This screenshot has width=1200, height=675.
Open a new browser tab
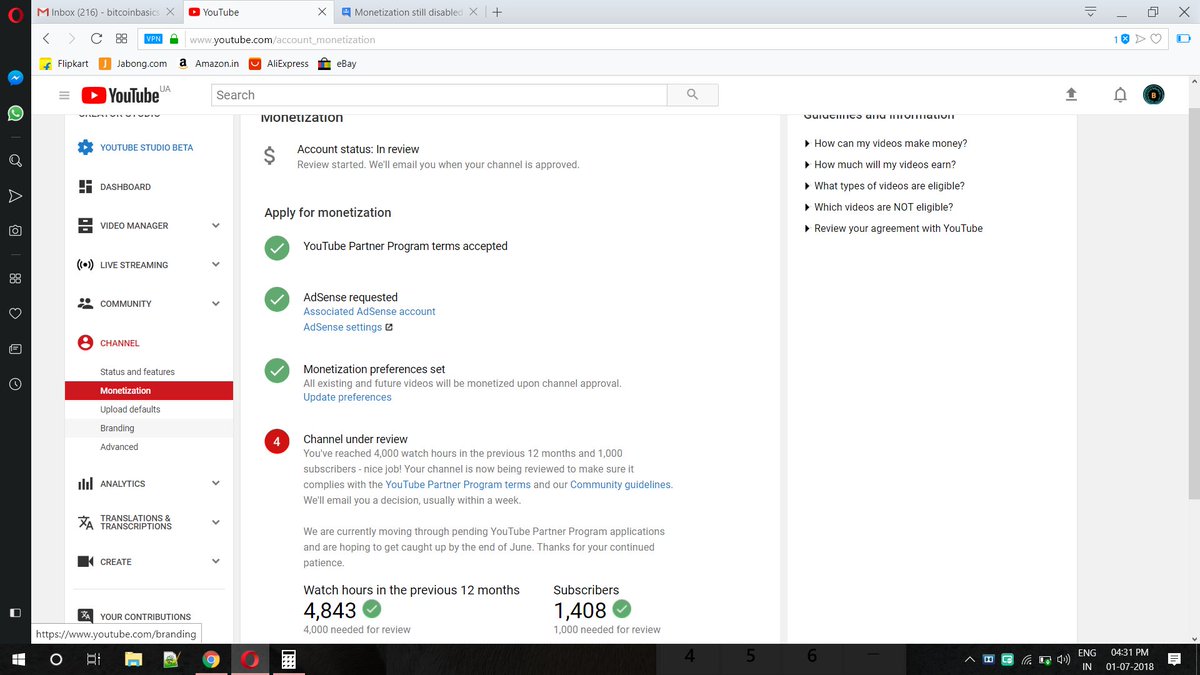point(497,12)
